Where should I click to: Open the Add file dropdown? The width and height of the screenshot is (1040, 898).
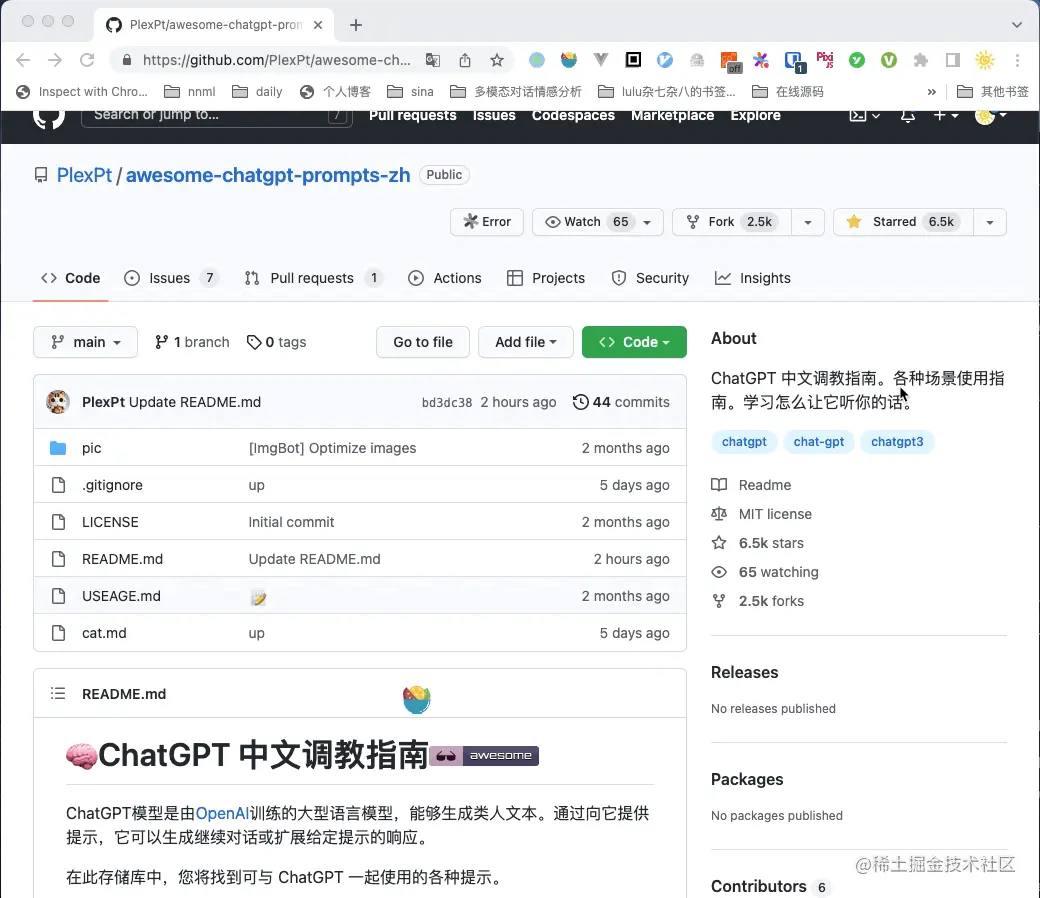pyautogui.click(x=525, y=342)
